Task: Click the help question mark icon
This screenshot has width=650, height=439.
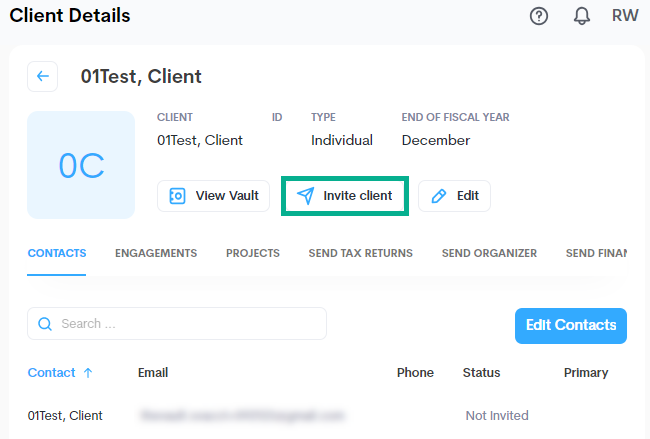Action: click(x=539, y=17)
